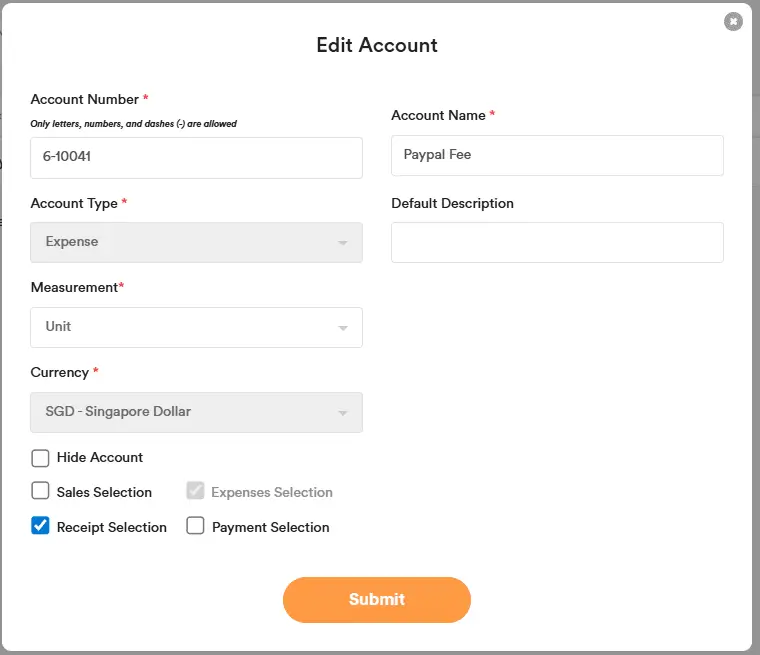Screen dimensions: 760x655
Task: Click the Currency label text
Action: 60,372
